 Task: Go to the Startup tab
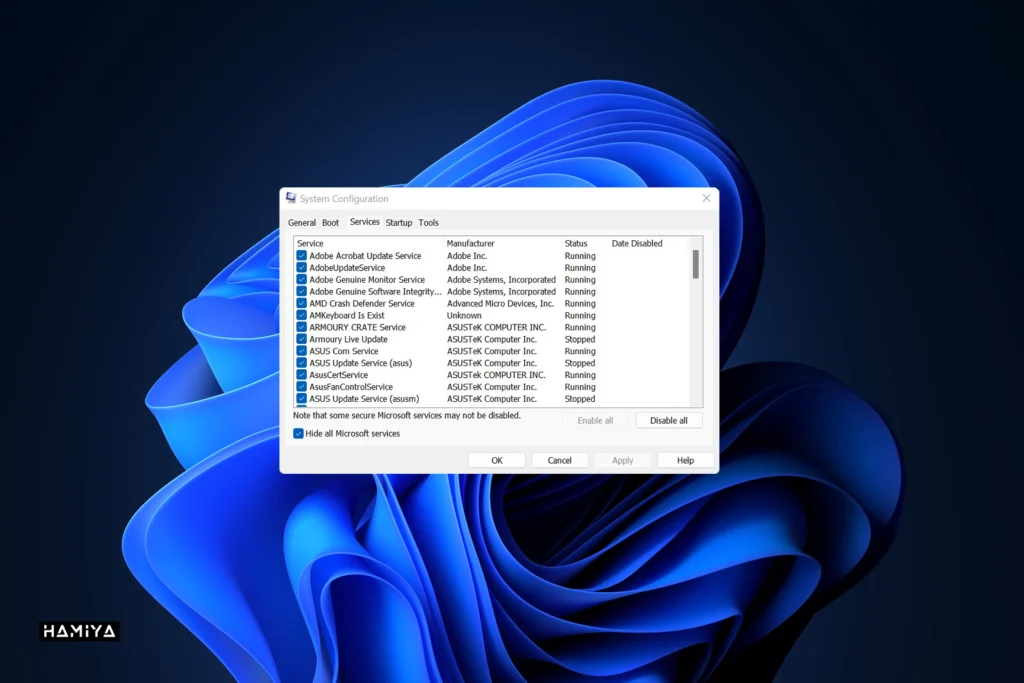tap(398, 223)
